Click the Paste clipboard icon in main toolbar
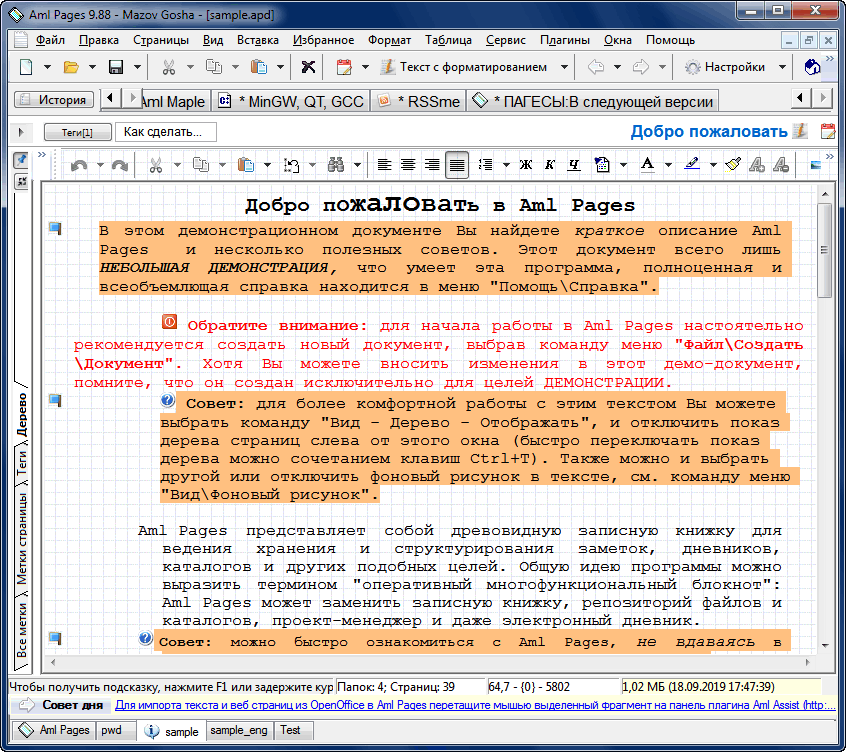 [259, 67]
